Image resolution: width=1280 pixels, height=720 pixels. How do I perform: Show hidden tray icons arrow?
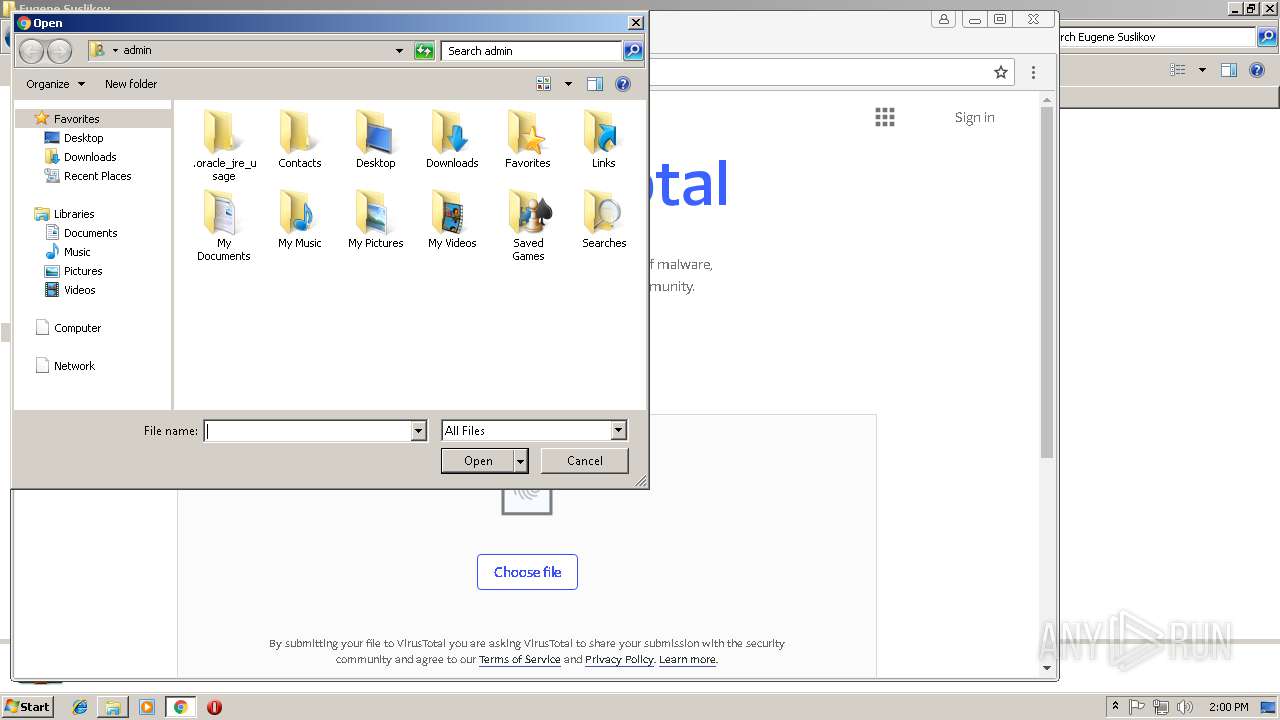pos(1115,707)
